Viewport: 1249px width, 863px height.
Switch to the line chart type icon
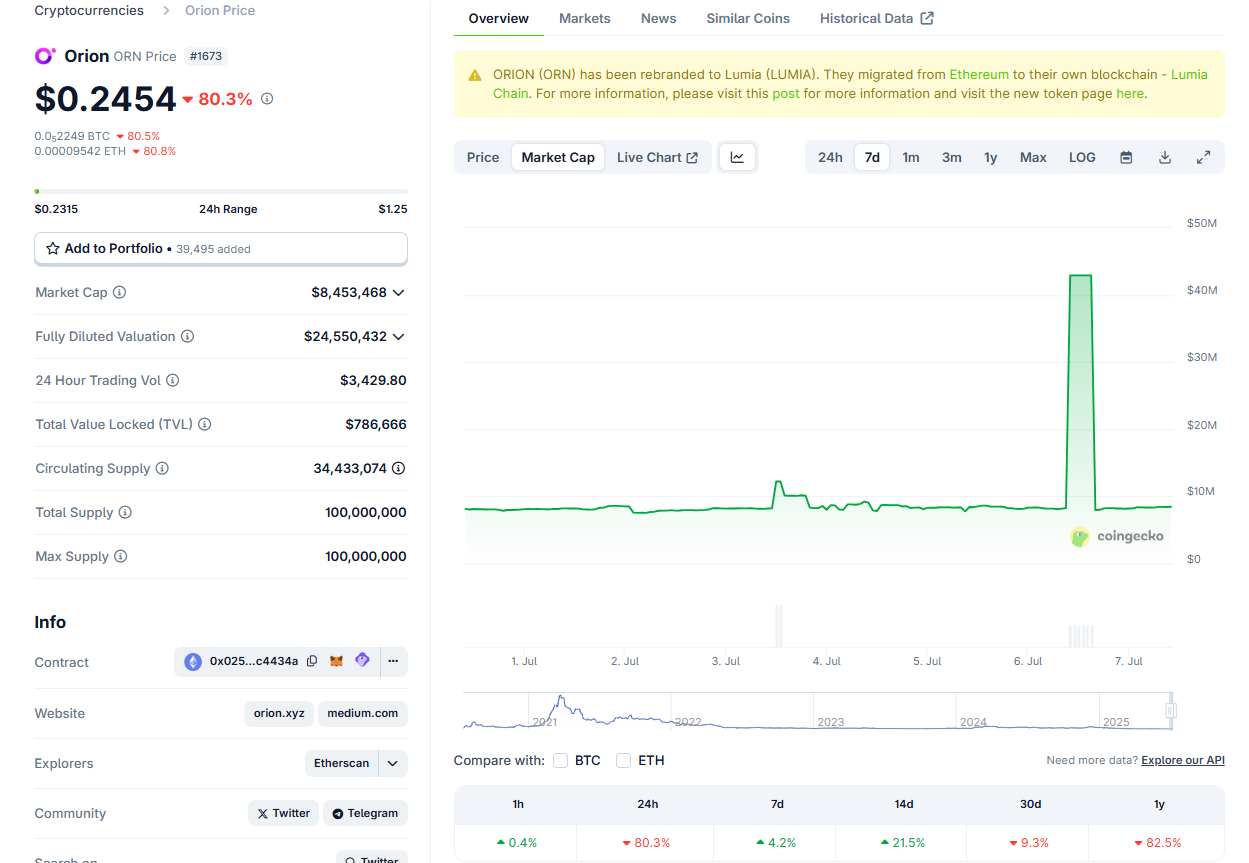click(x=737, y=157)
